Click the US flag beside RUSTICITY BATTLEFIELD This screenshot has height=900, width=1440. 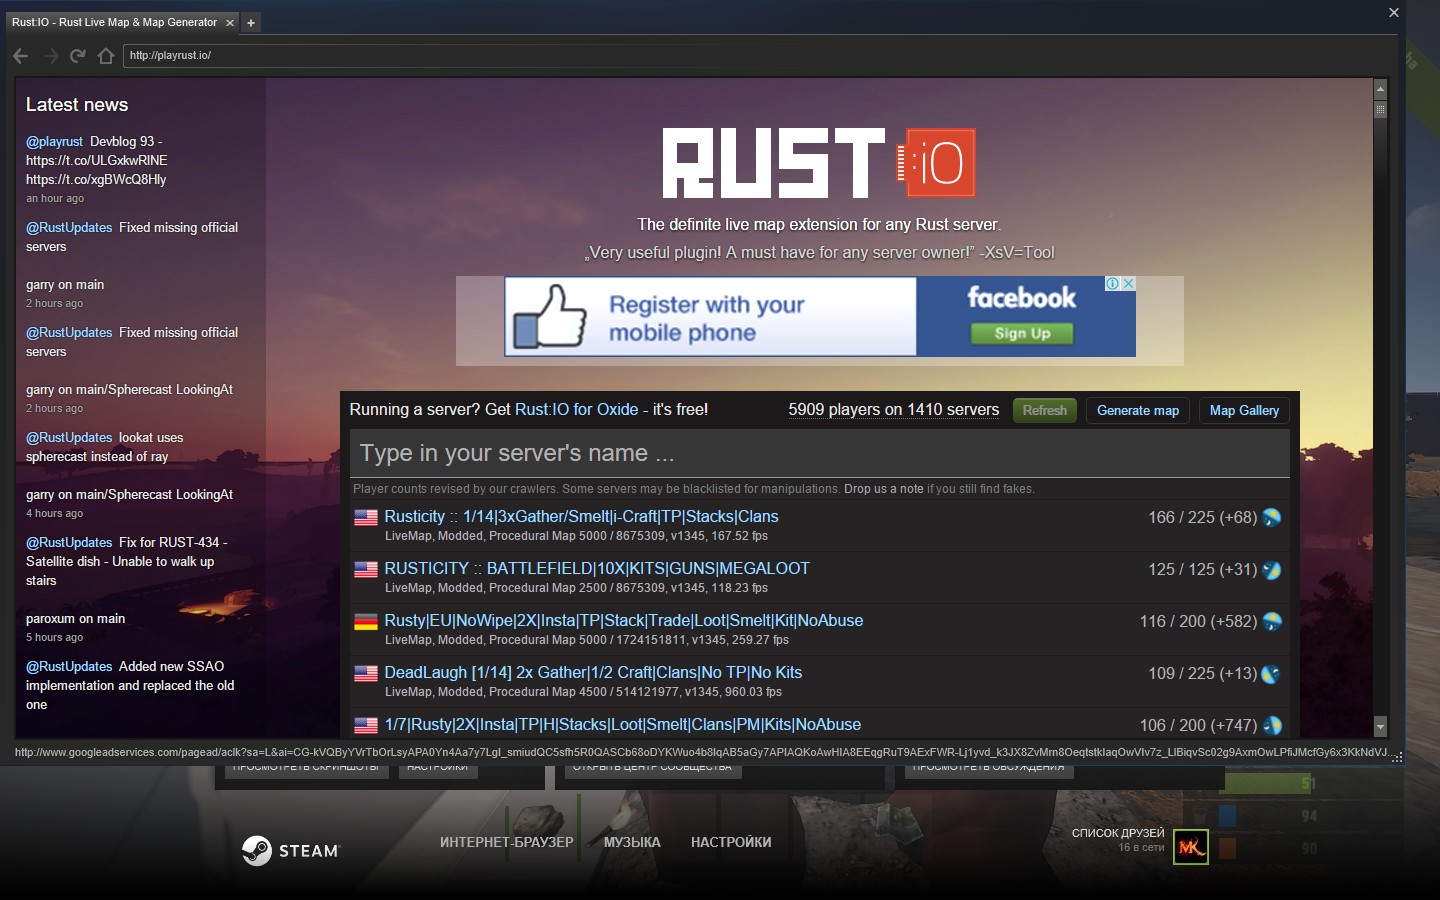click(x=366, y=569)
